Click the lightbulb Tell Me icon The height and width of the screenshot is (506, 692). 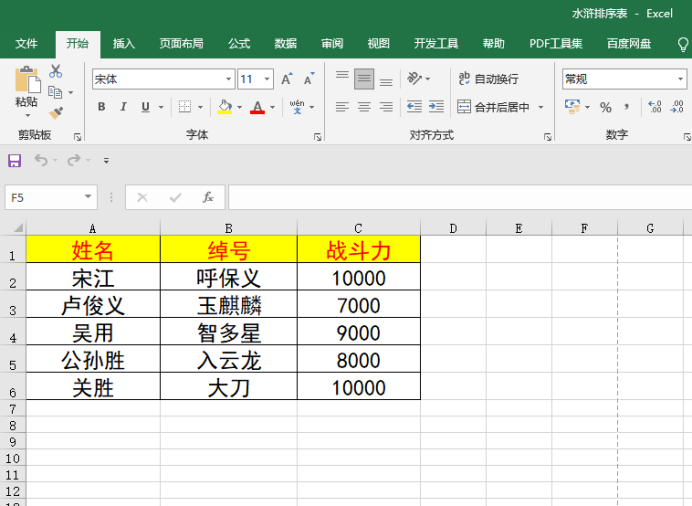point(682,44)
